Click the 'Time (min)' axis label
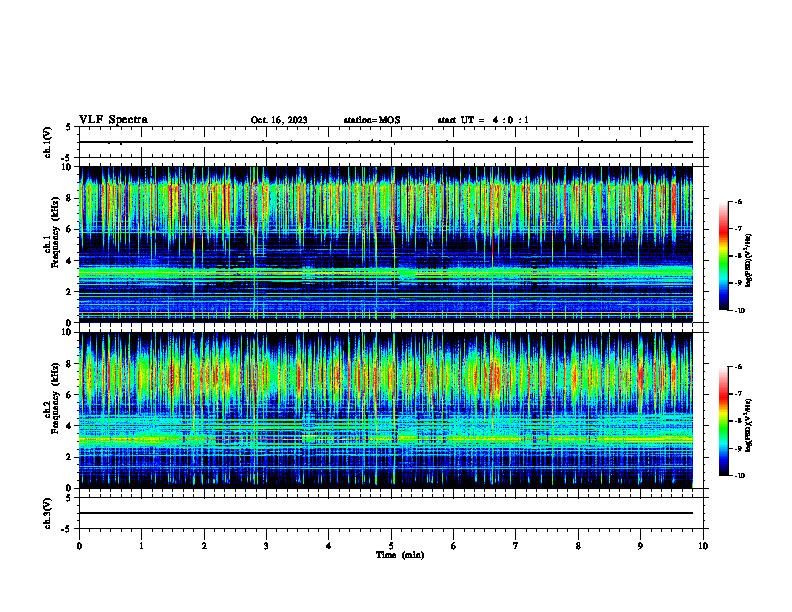 [x=400, y=555]
